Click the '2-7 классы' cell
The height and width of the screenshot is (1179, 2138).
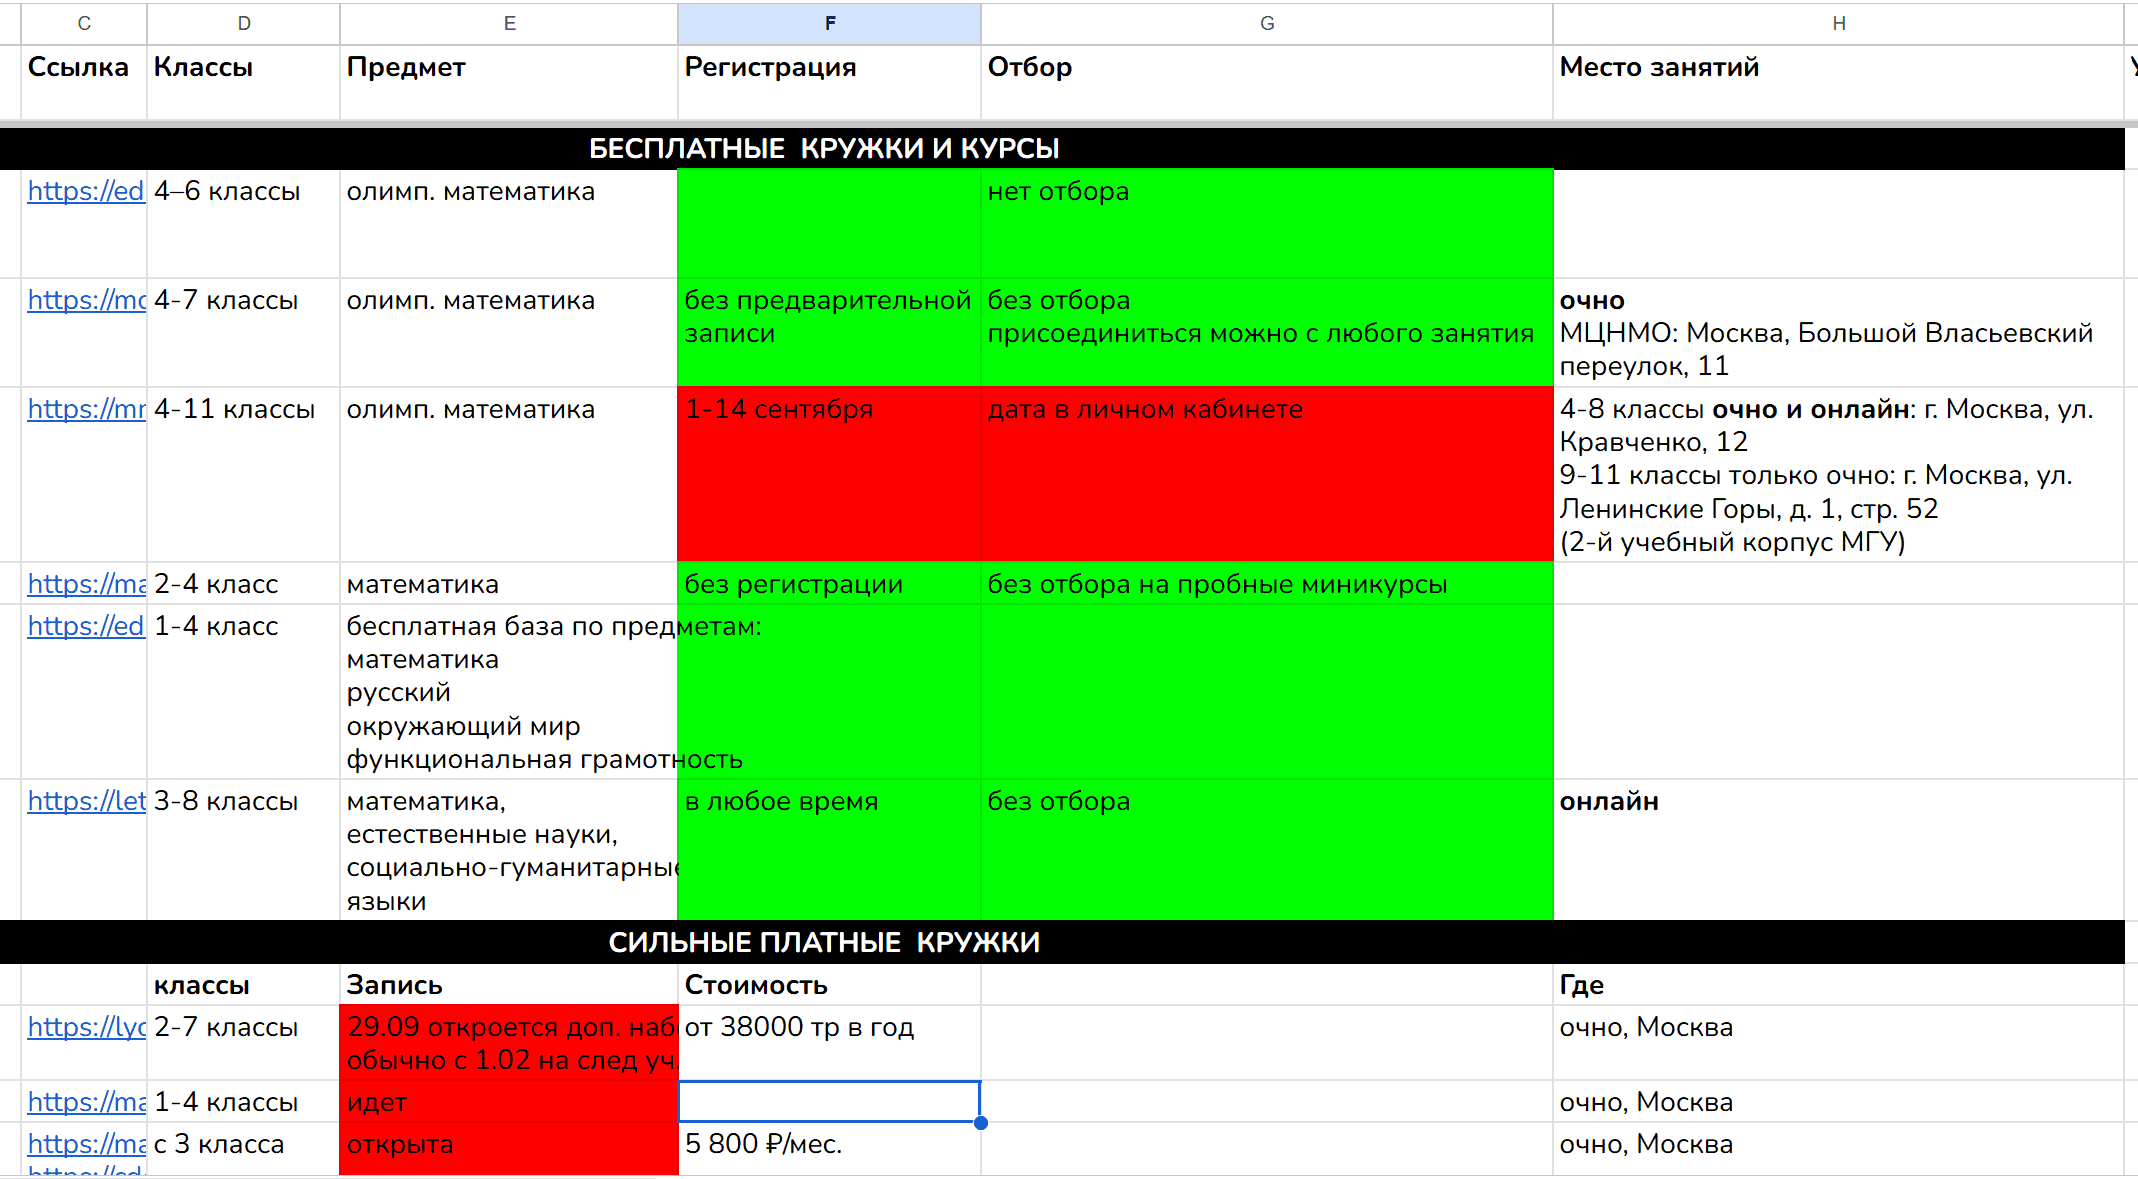click(244, 1042)
